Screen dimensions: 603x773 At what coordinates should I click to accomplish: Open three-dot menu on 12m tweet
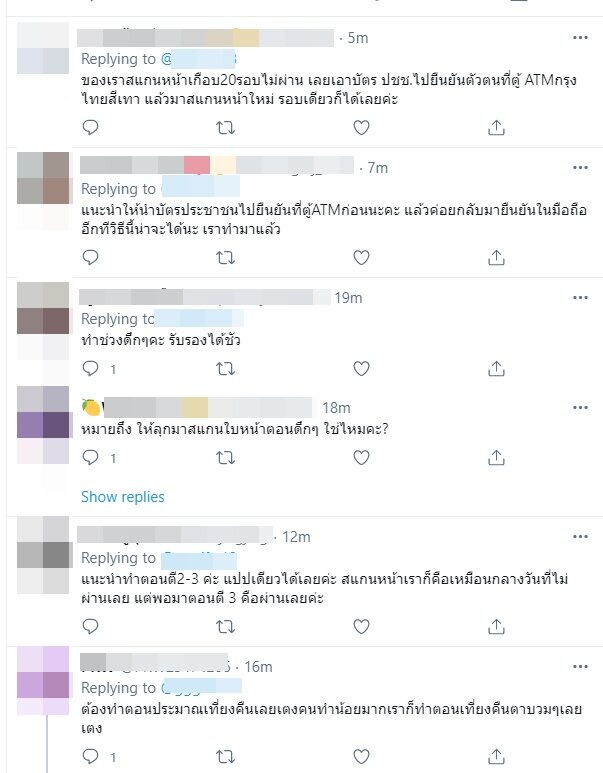coord(580,536)
